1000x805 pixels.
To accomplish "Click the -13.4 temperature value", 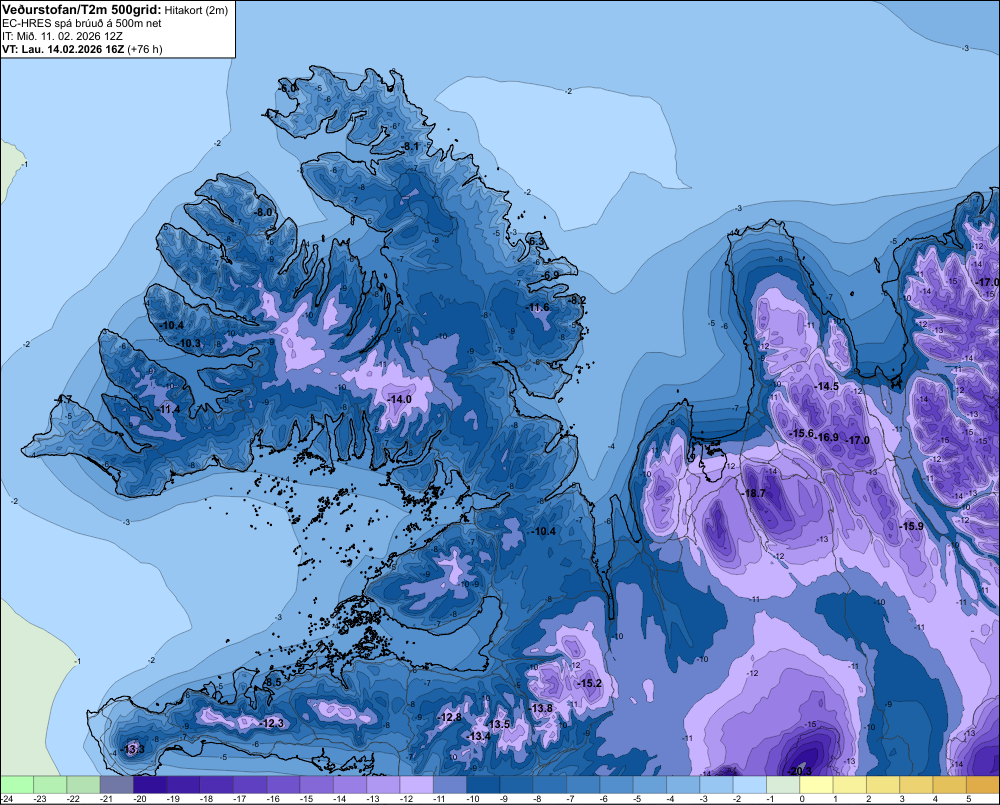I will coord(478,736).
